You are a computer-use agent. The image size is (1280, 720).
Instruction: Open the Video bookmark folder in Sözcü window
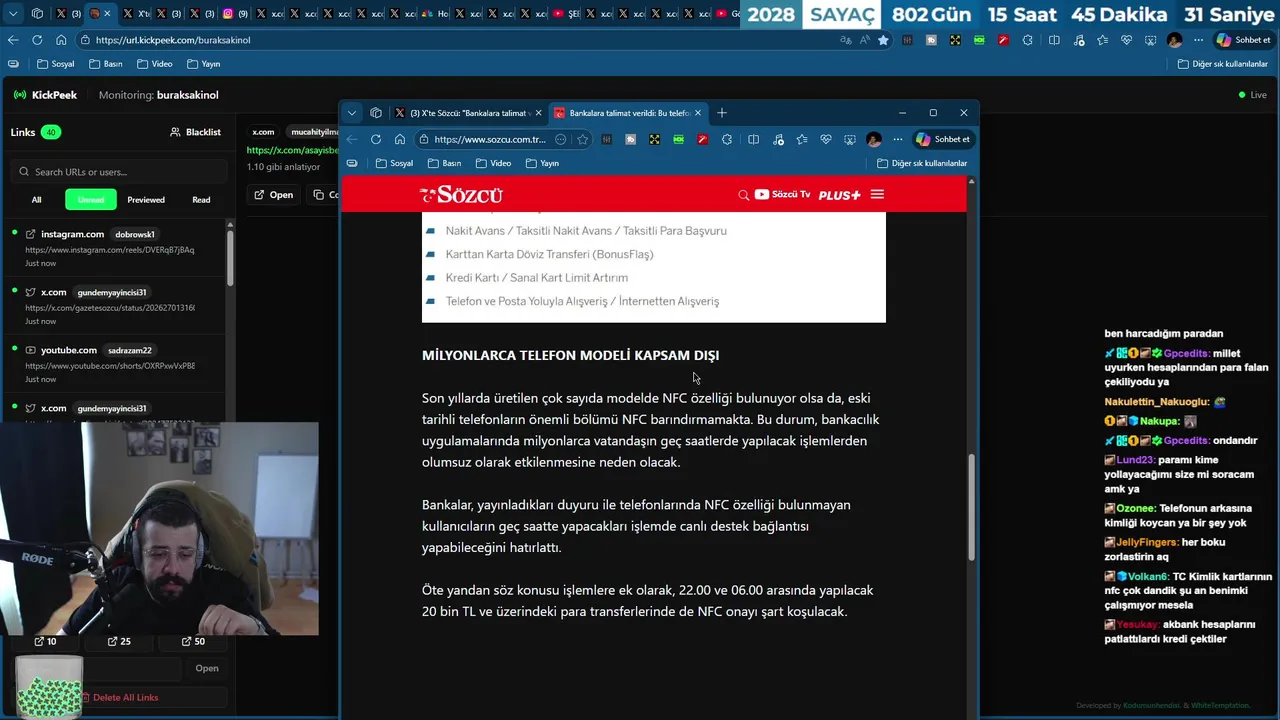(493, 163)
